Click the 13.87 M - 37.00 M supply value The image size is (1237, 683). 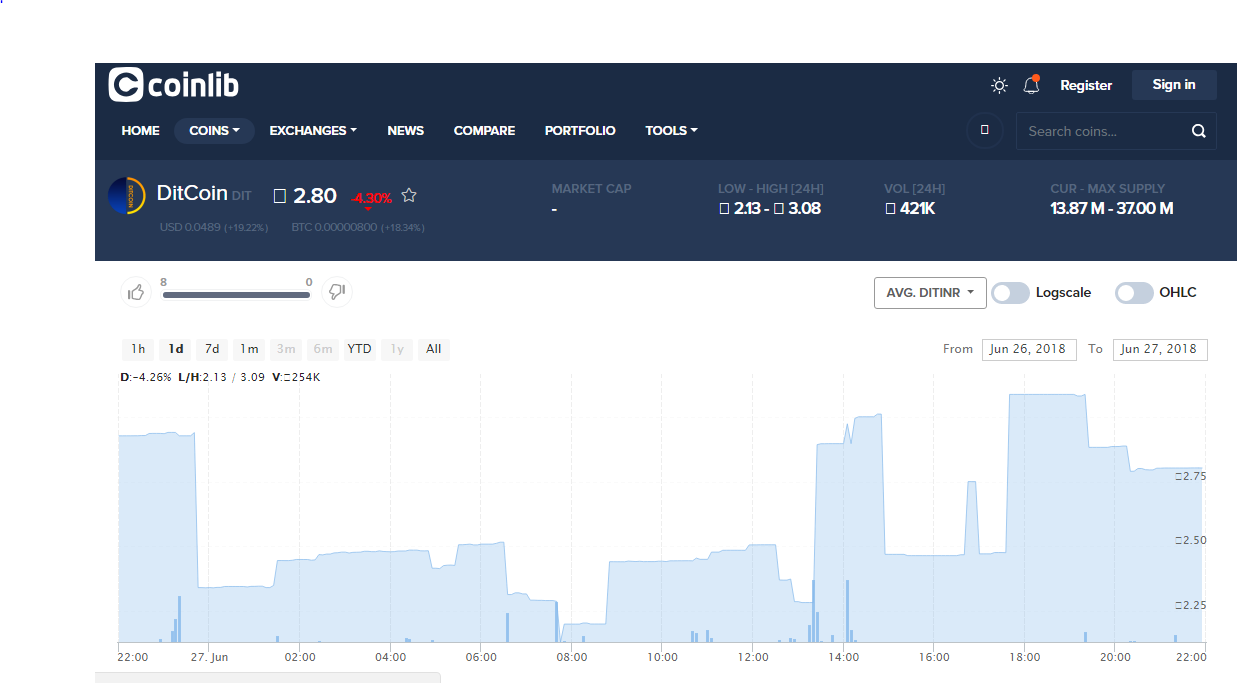pyautogui.click(x=1112, y=209)
